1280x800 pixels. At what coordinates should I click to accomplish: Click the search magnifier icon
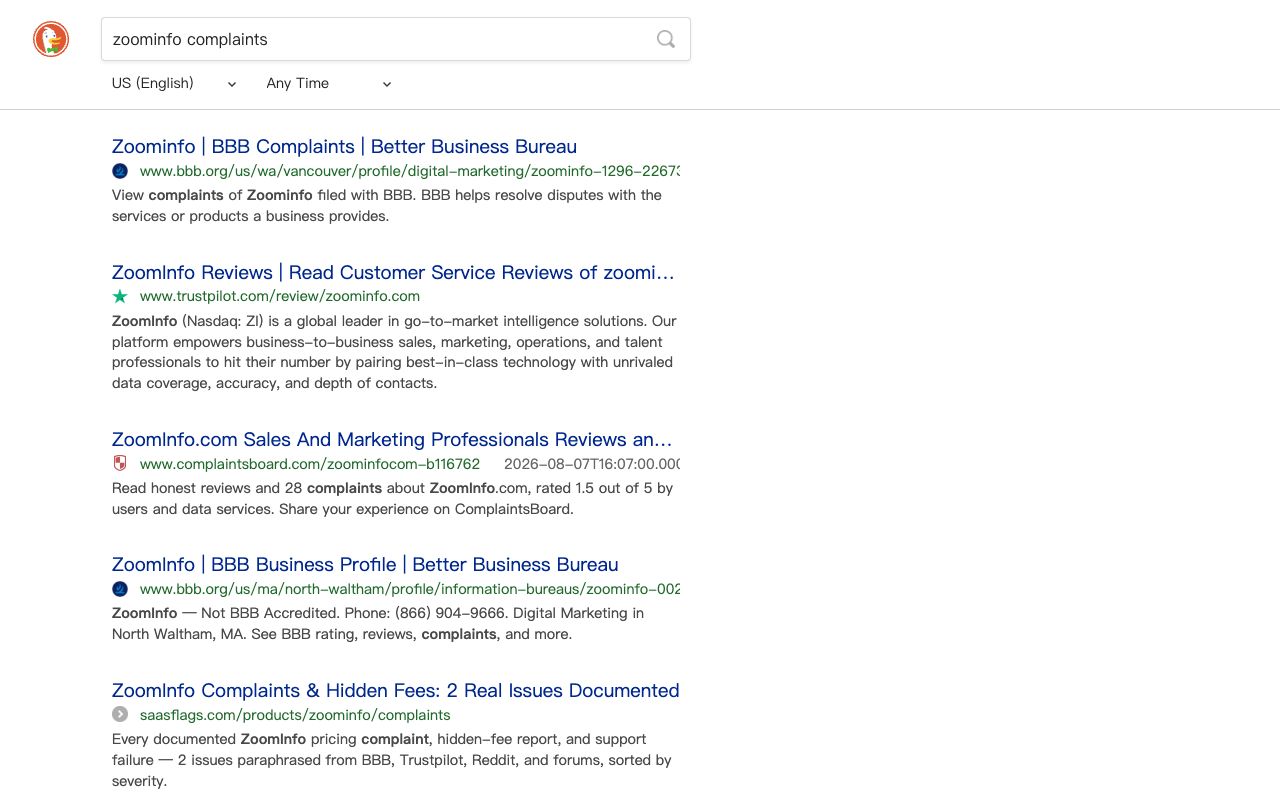click(666, 39)
